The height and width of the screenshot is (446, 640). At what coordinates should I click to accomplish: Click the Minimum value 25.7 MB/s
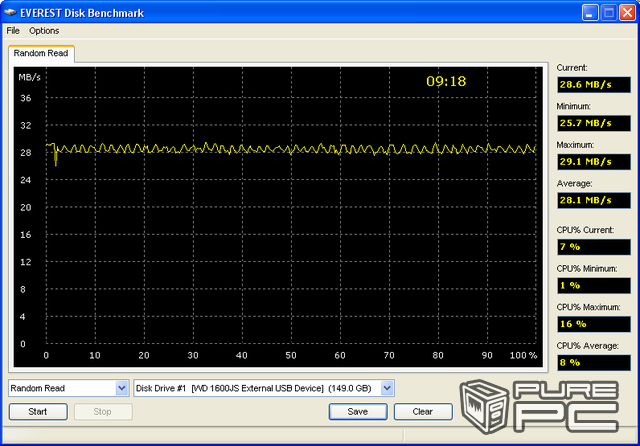pos(594,123)
